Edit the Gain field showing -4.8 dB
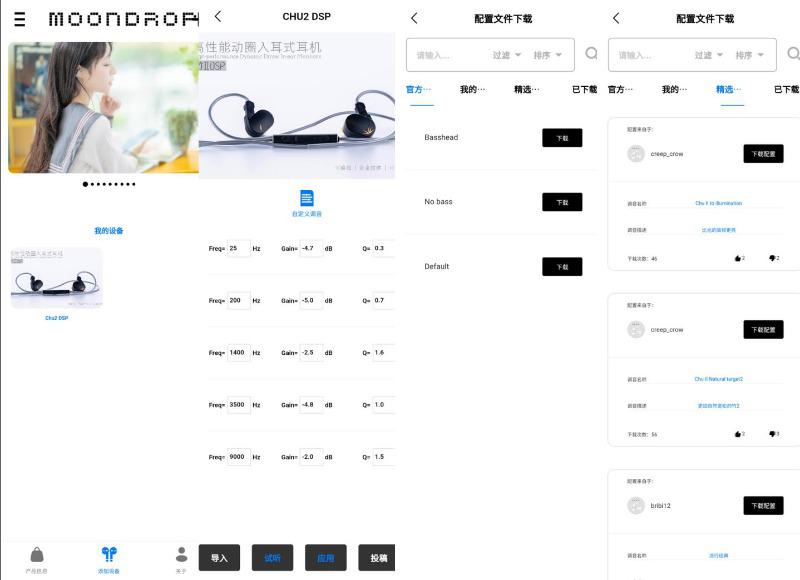 pos(311,405)
